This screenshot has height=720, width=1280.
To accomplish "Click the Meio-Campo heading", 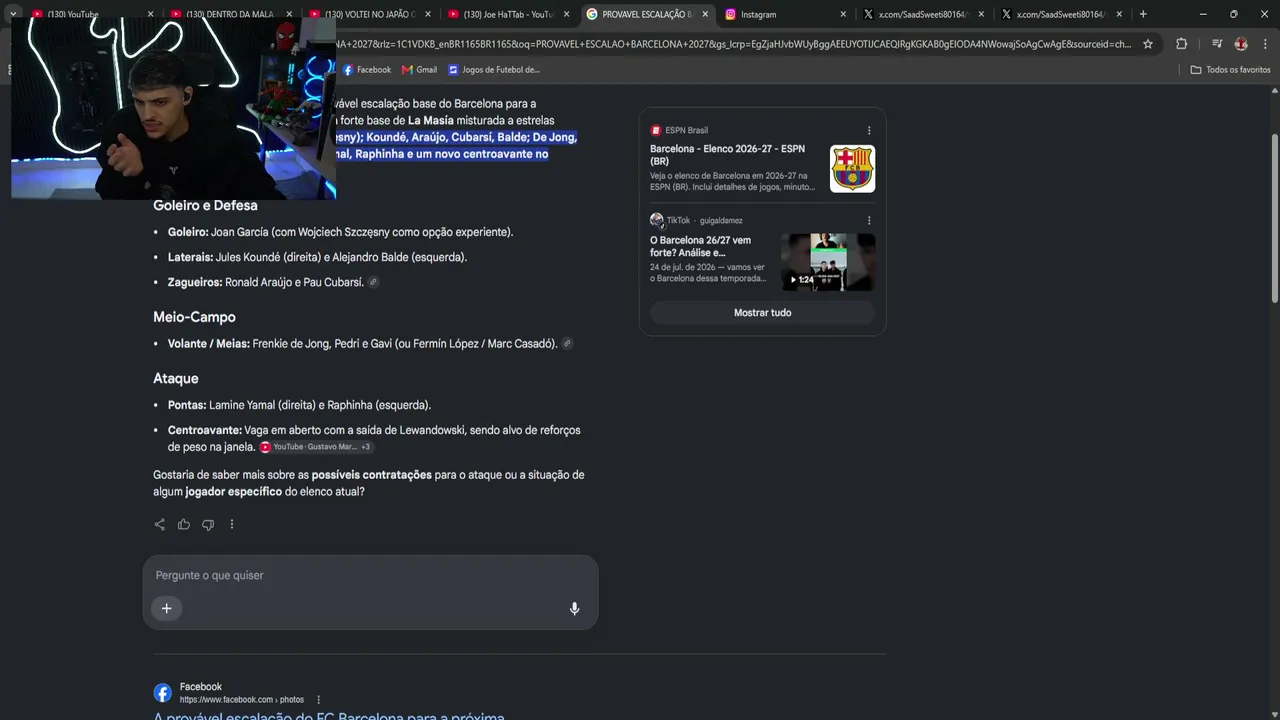I will click(194, 317).
